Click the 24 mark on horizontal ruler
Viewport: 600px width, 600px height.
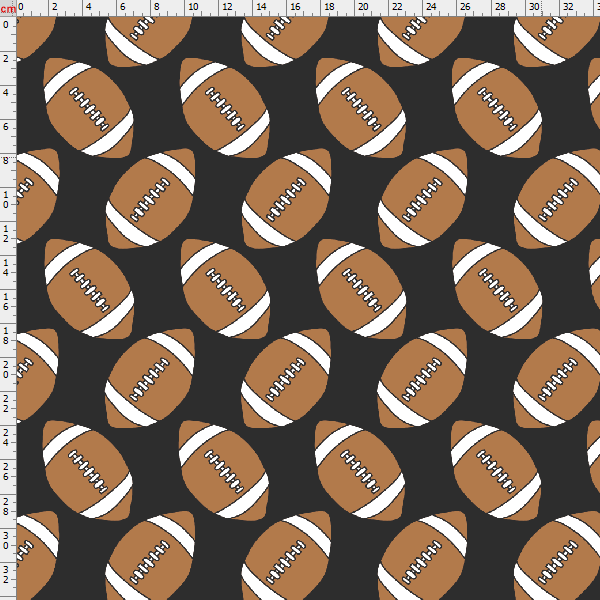(431, 7)
